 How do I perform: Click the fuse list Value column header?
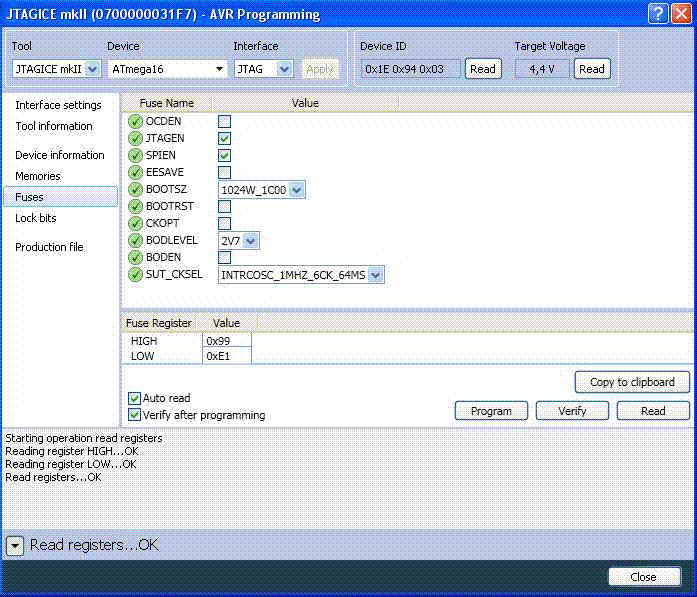[x=305, y=103]
